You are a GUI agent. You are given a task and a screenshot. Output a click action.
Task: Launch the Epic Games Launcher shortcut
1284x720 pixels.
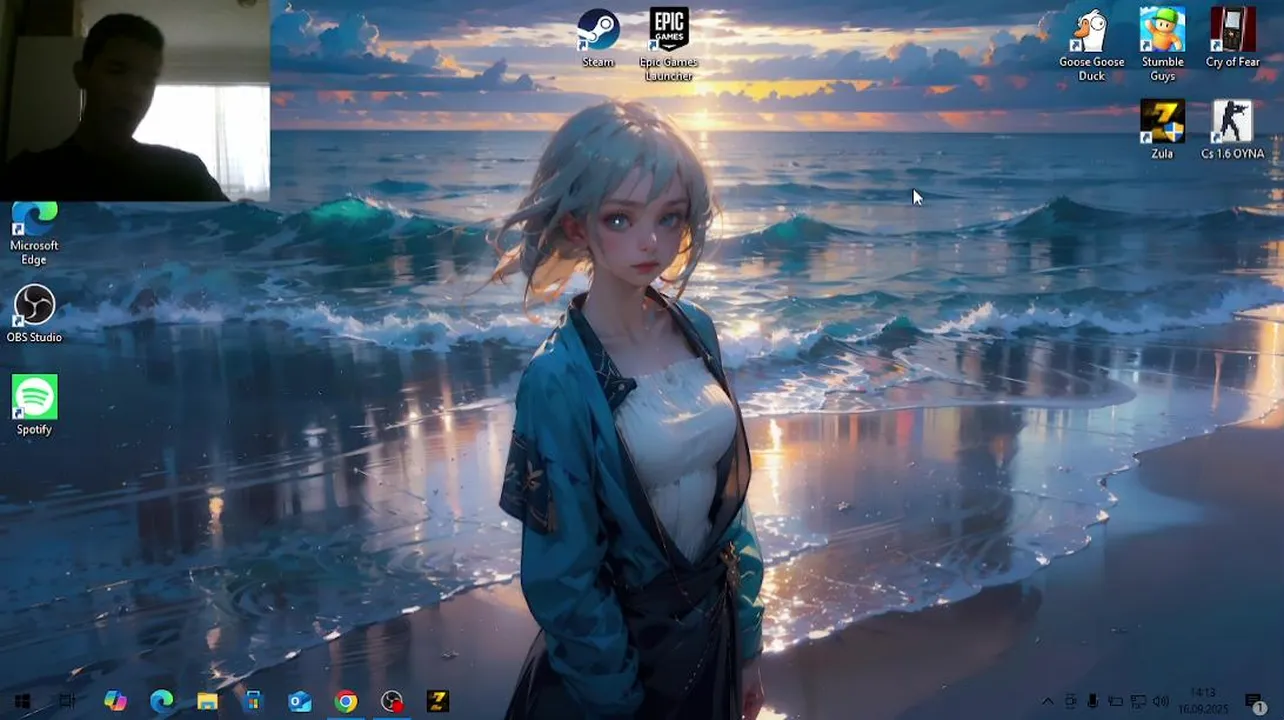(669, 45)
